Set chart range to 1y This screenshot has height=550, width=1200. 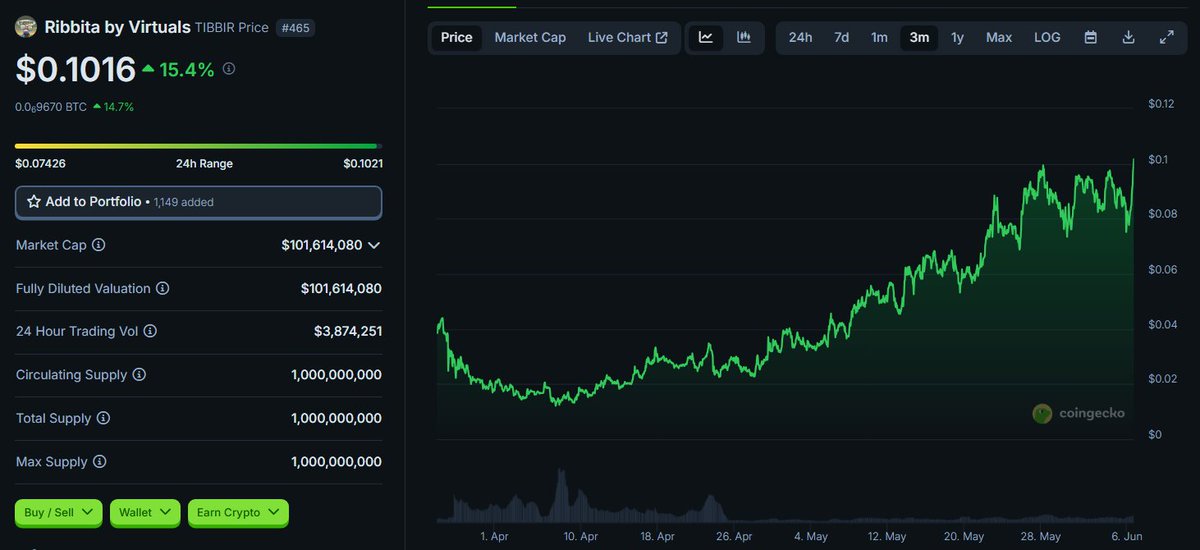pos(957,37)
